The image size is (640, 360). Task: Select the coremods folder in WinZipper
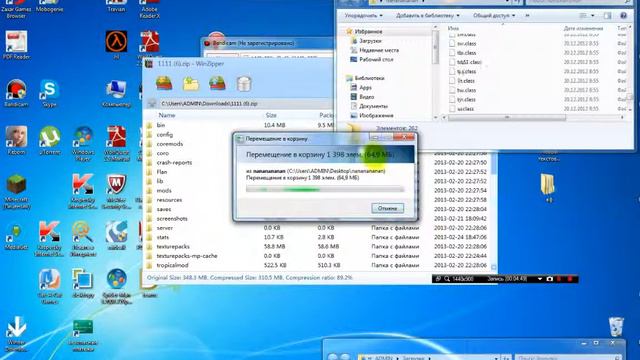(x=169, y=144)
